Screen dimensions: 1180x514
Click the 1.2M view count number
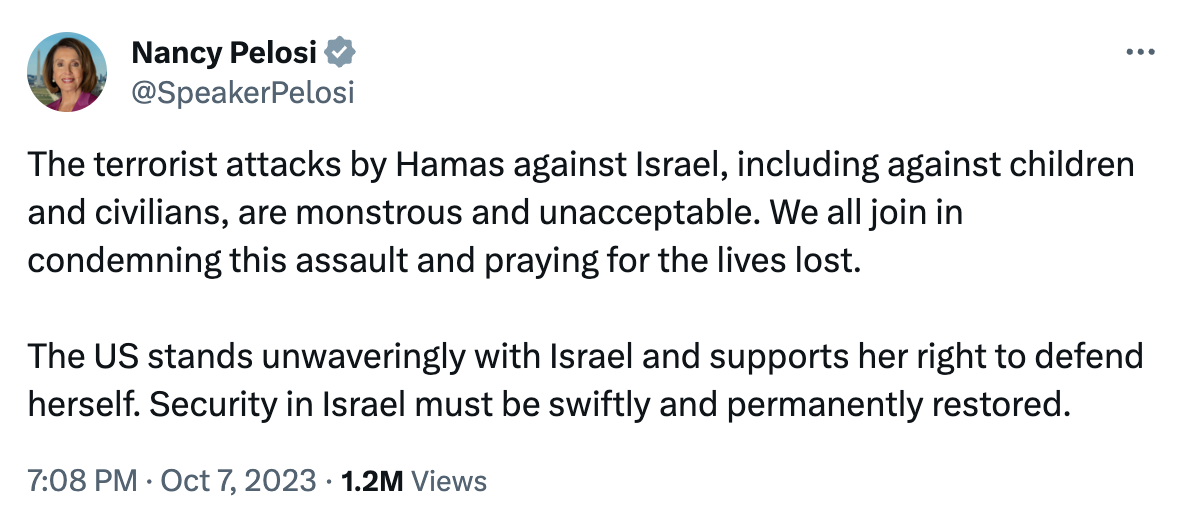click(x=372, y=481)
